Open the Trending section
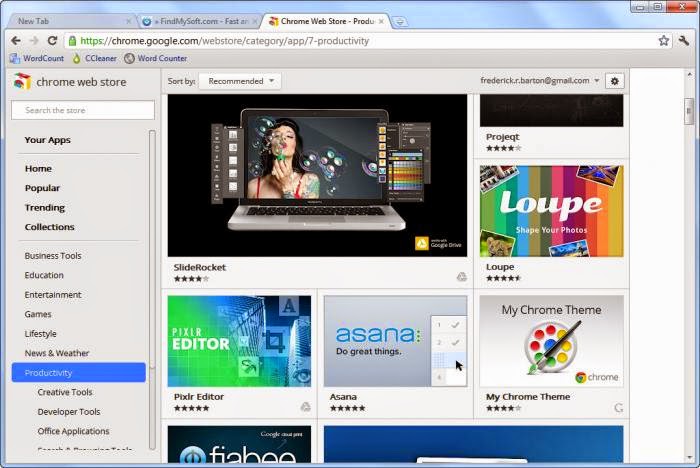Viewport: 700px width, 468px height. click(x=45, y=208)
